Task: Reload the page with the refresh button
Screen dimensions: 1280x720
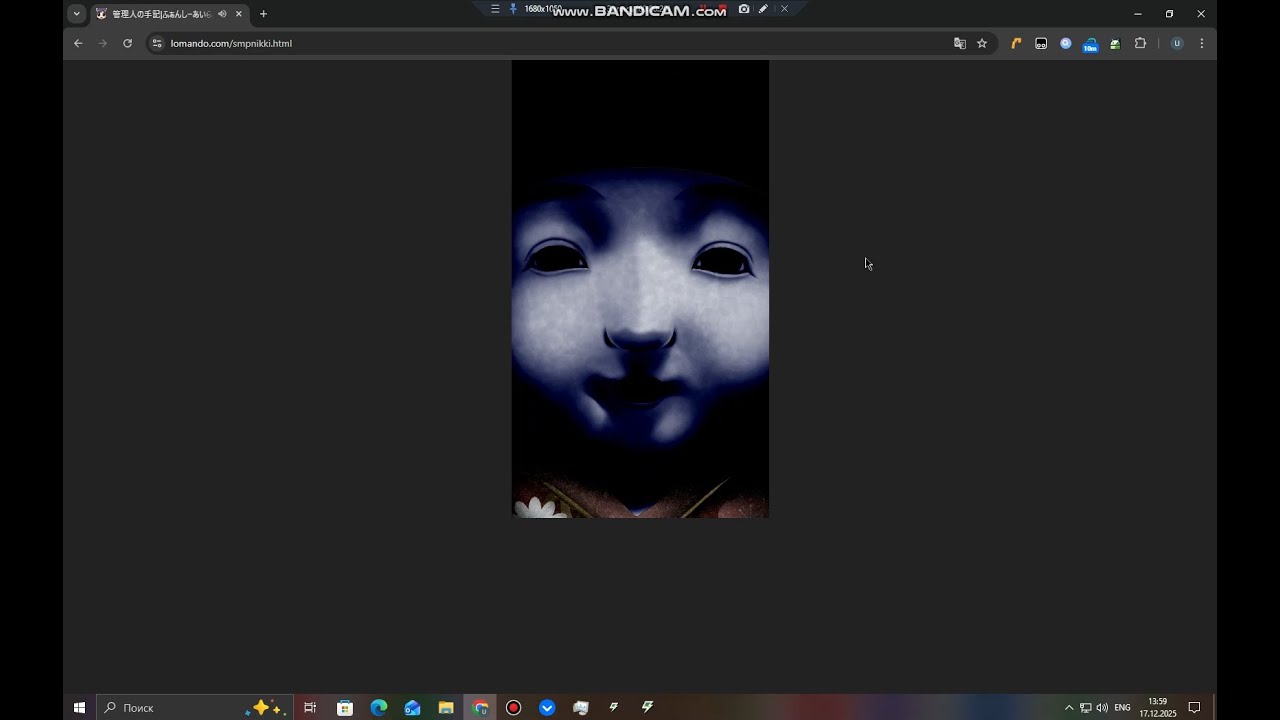Action: pos(127,43)
